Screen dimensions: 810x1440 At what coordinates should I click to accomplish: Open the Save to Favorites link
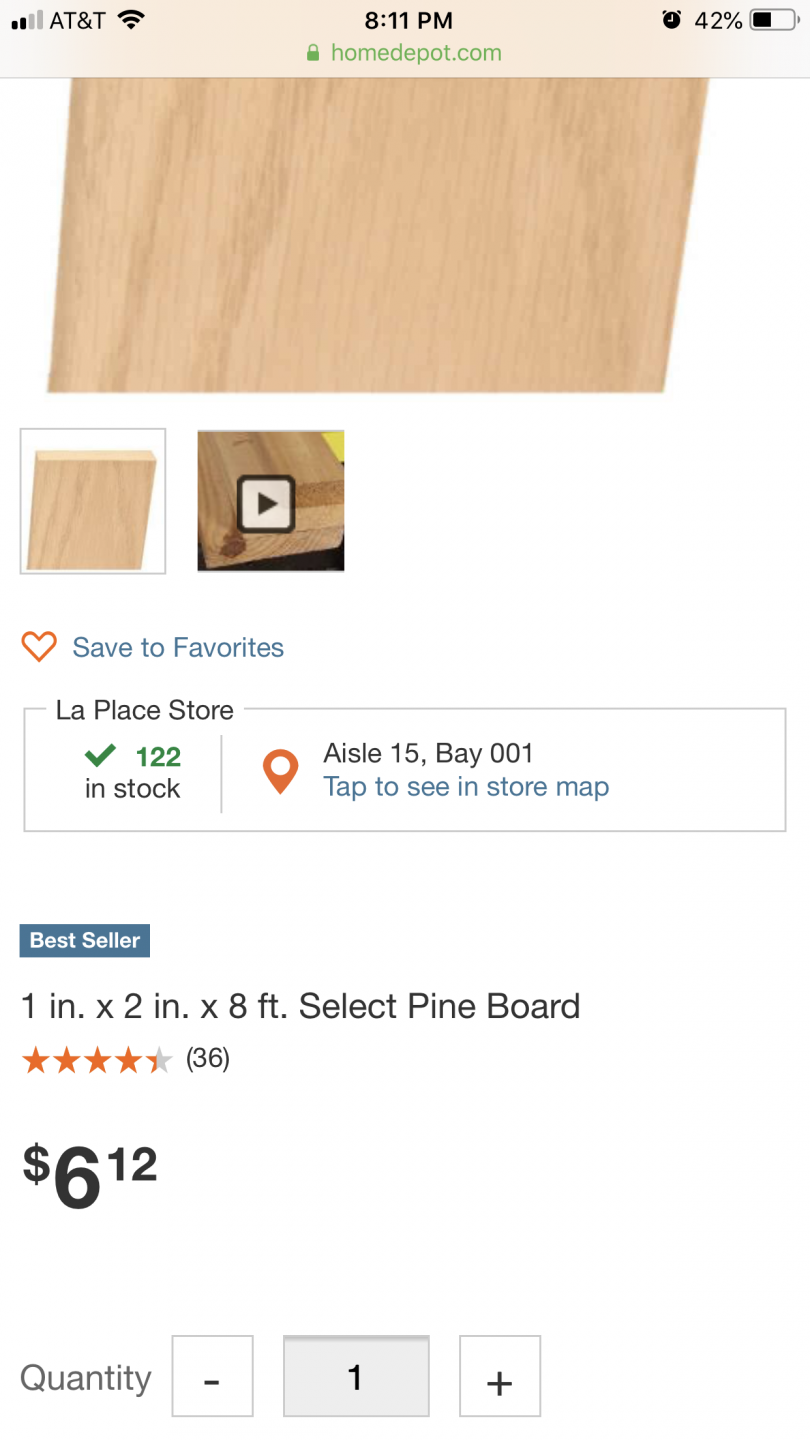pyautogui.click(x=178, y=648)
